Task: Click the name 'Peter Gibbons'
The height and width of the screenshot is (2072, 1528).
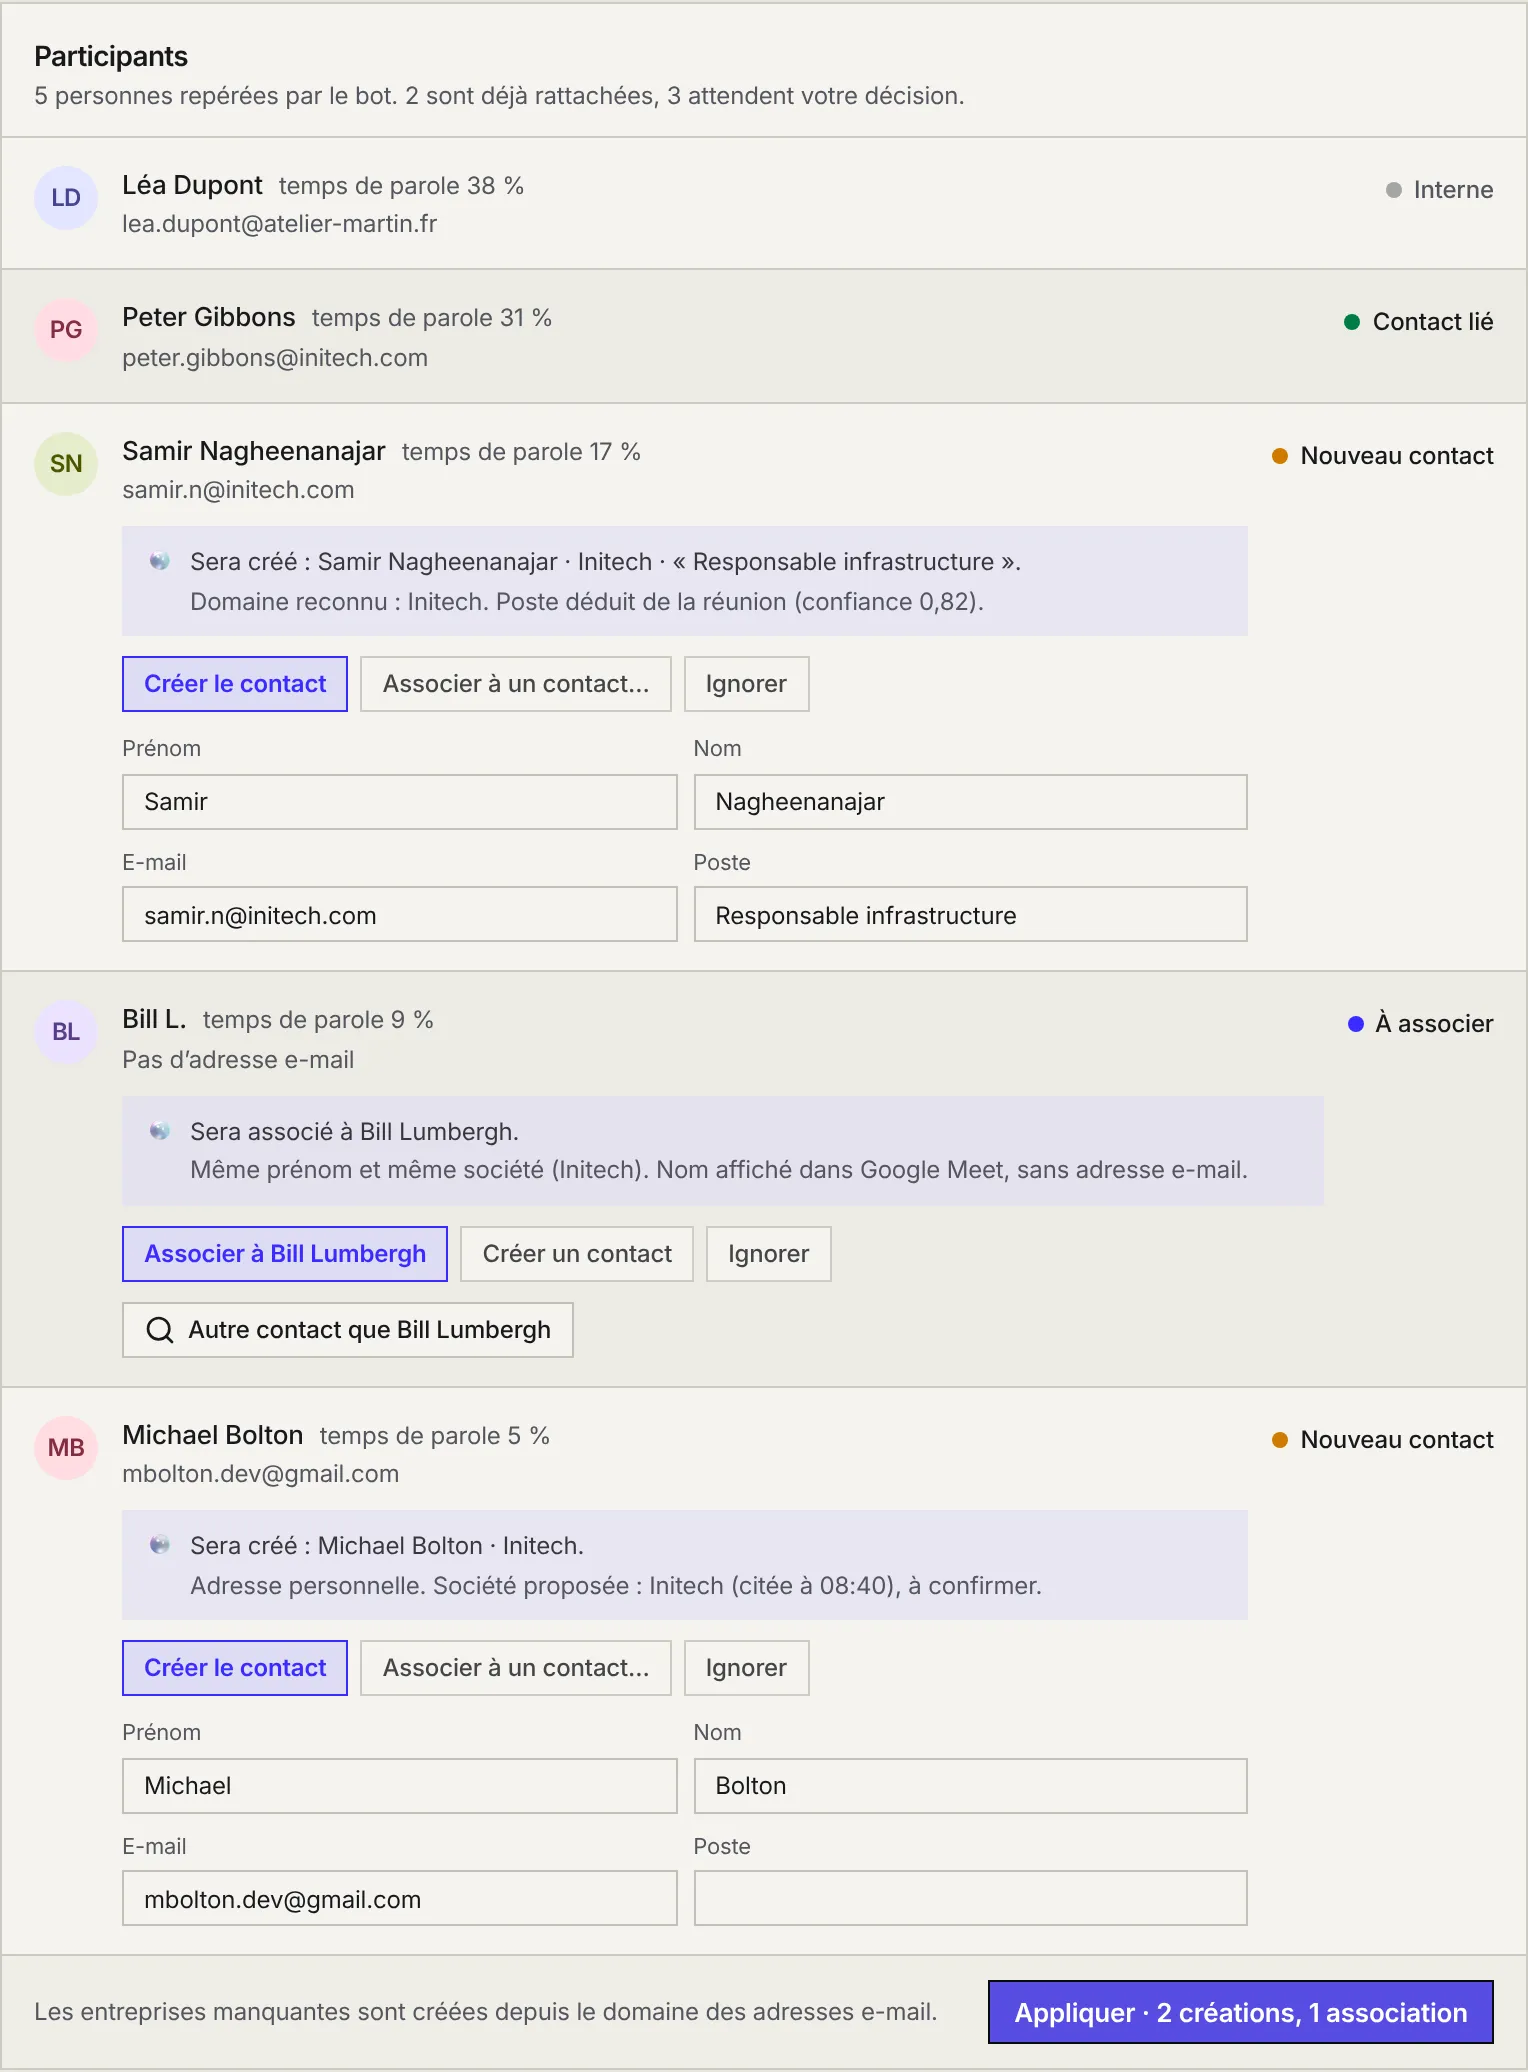Action: pyautogui.click(x=209, y=317)
